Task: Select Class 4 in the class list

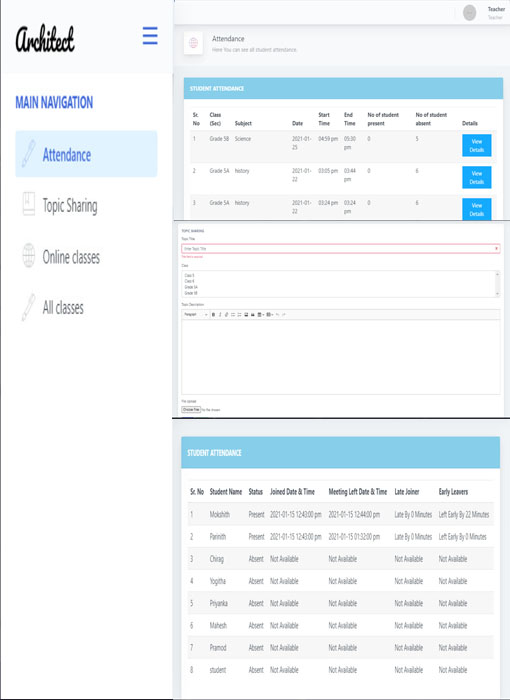Action: [x=189, y=281]
